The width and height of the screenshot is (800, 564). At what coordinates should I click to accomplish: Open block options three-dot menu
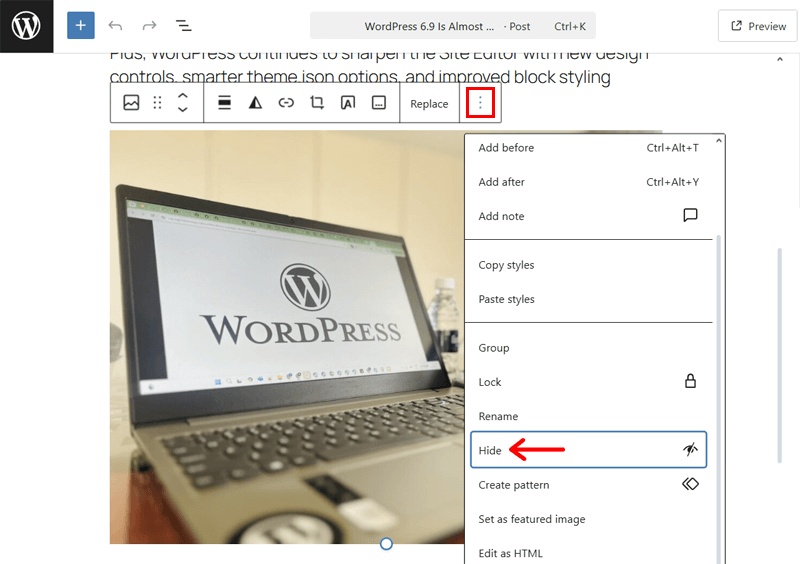click(480, 103)
